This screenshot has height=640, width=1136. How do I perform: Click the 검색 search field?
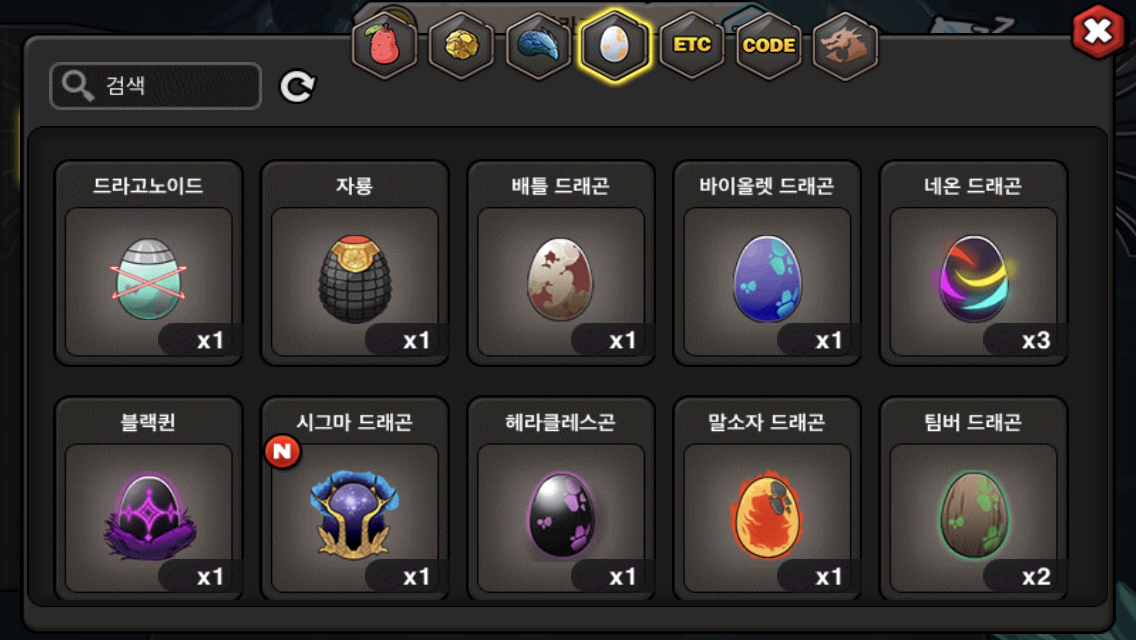[x=155, y=86]
